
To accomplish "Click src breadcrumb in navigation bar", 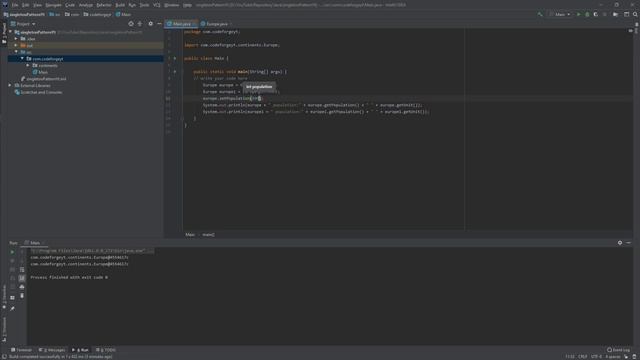I will tap(55, 14).
